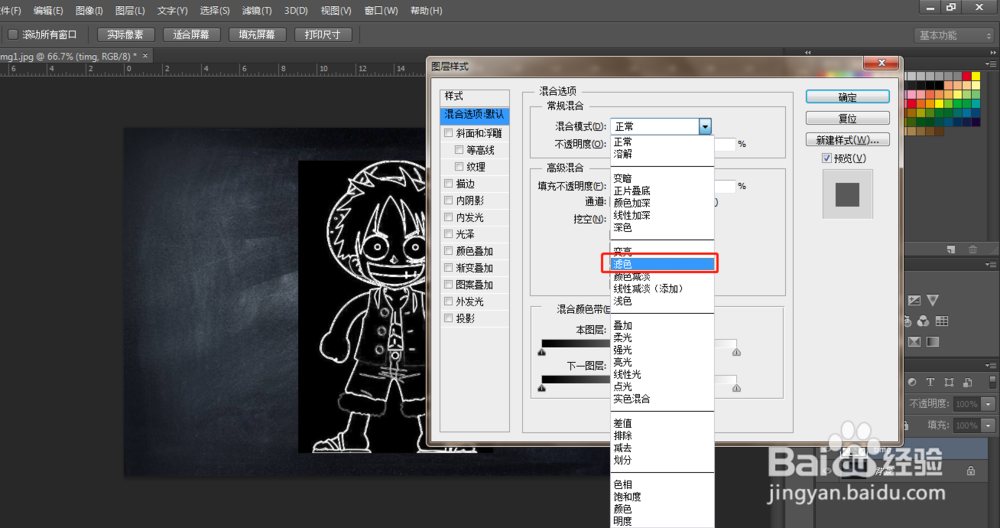Enable Contour sub-style checkbox
This screenshot has height=528, width=1000.
click(x=459, y=150)
